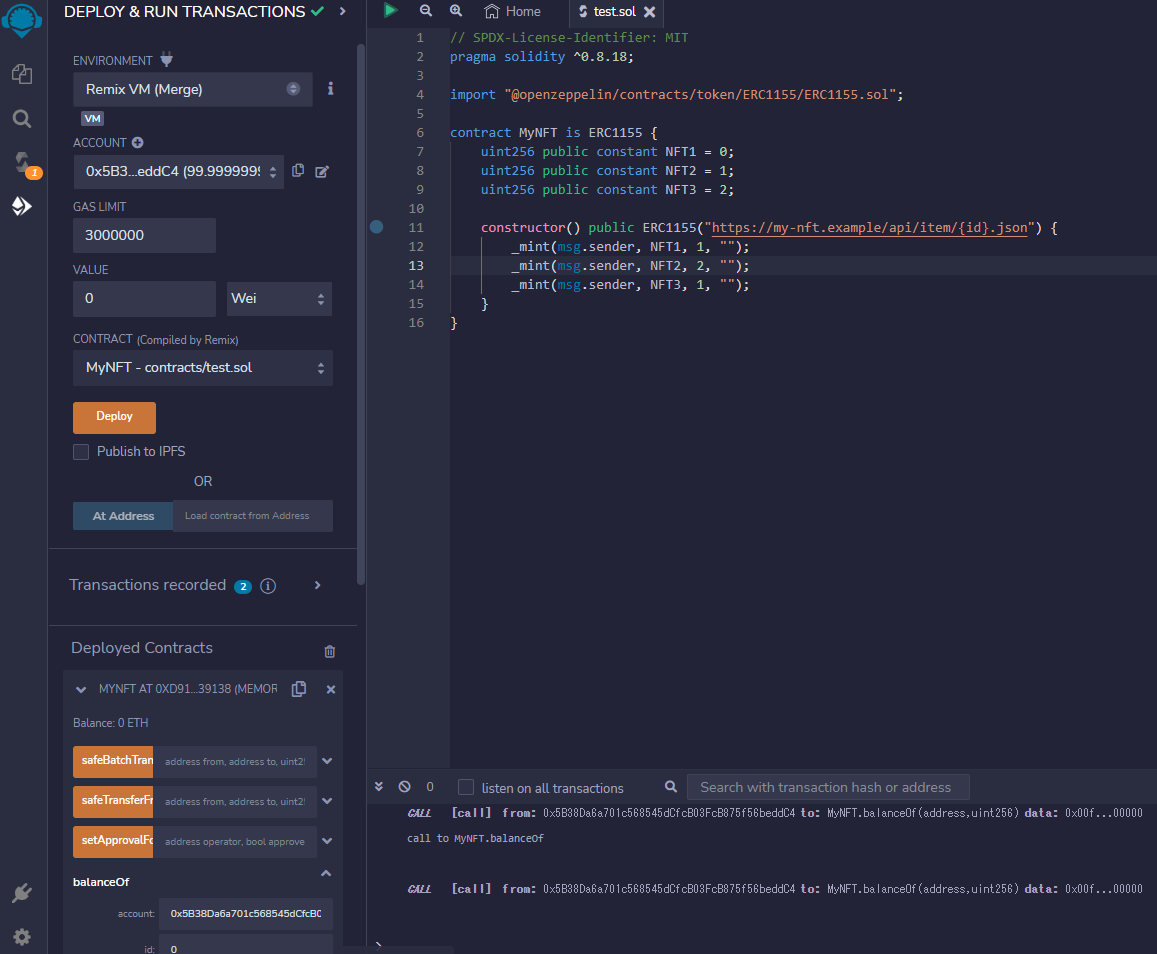Open the Environment dropdown
Screen dimensions: 1157x954
[x=192, y=89]
